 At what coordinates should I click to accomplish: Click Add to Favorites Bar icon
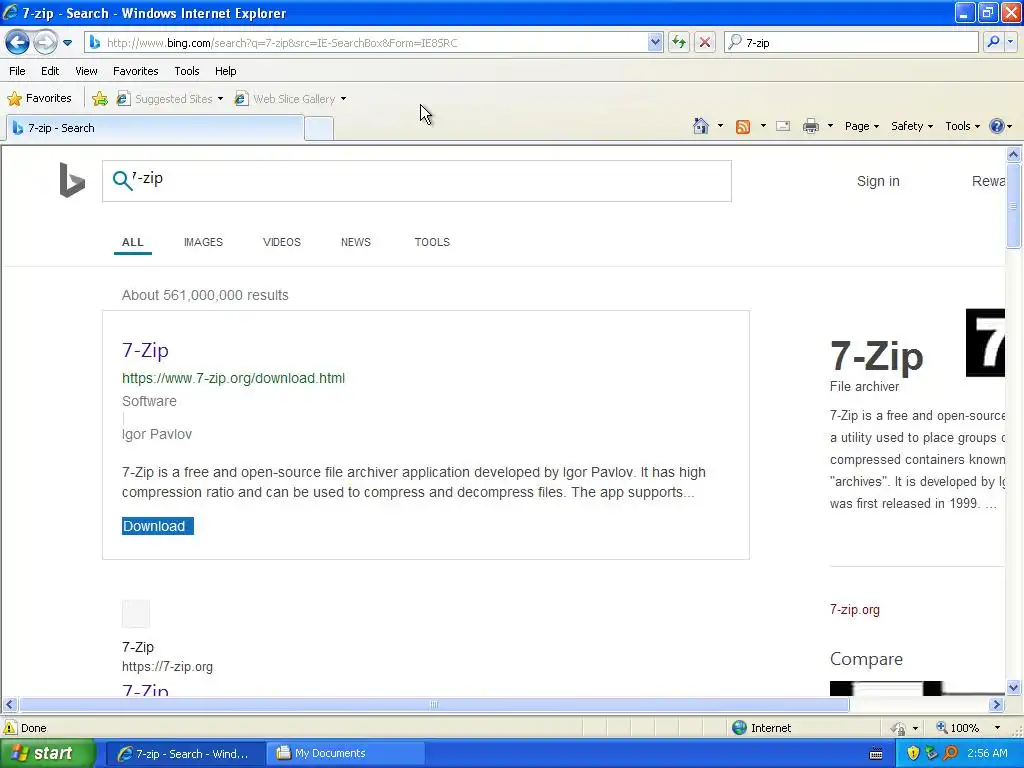[100, 99]
